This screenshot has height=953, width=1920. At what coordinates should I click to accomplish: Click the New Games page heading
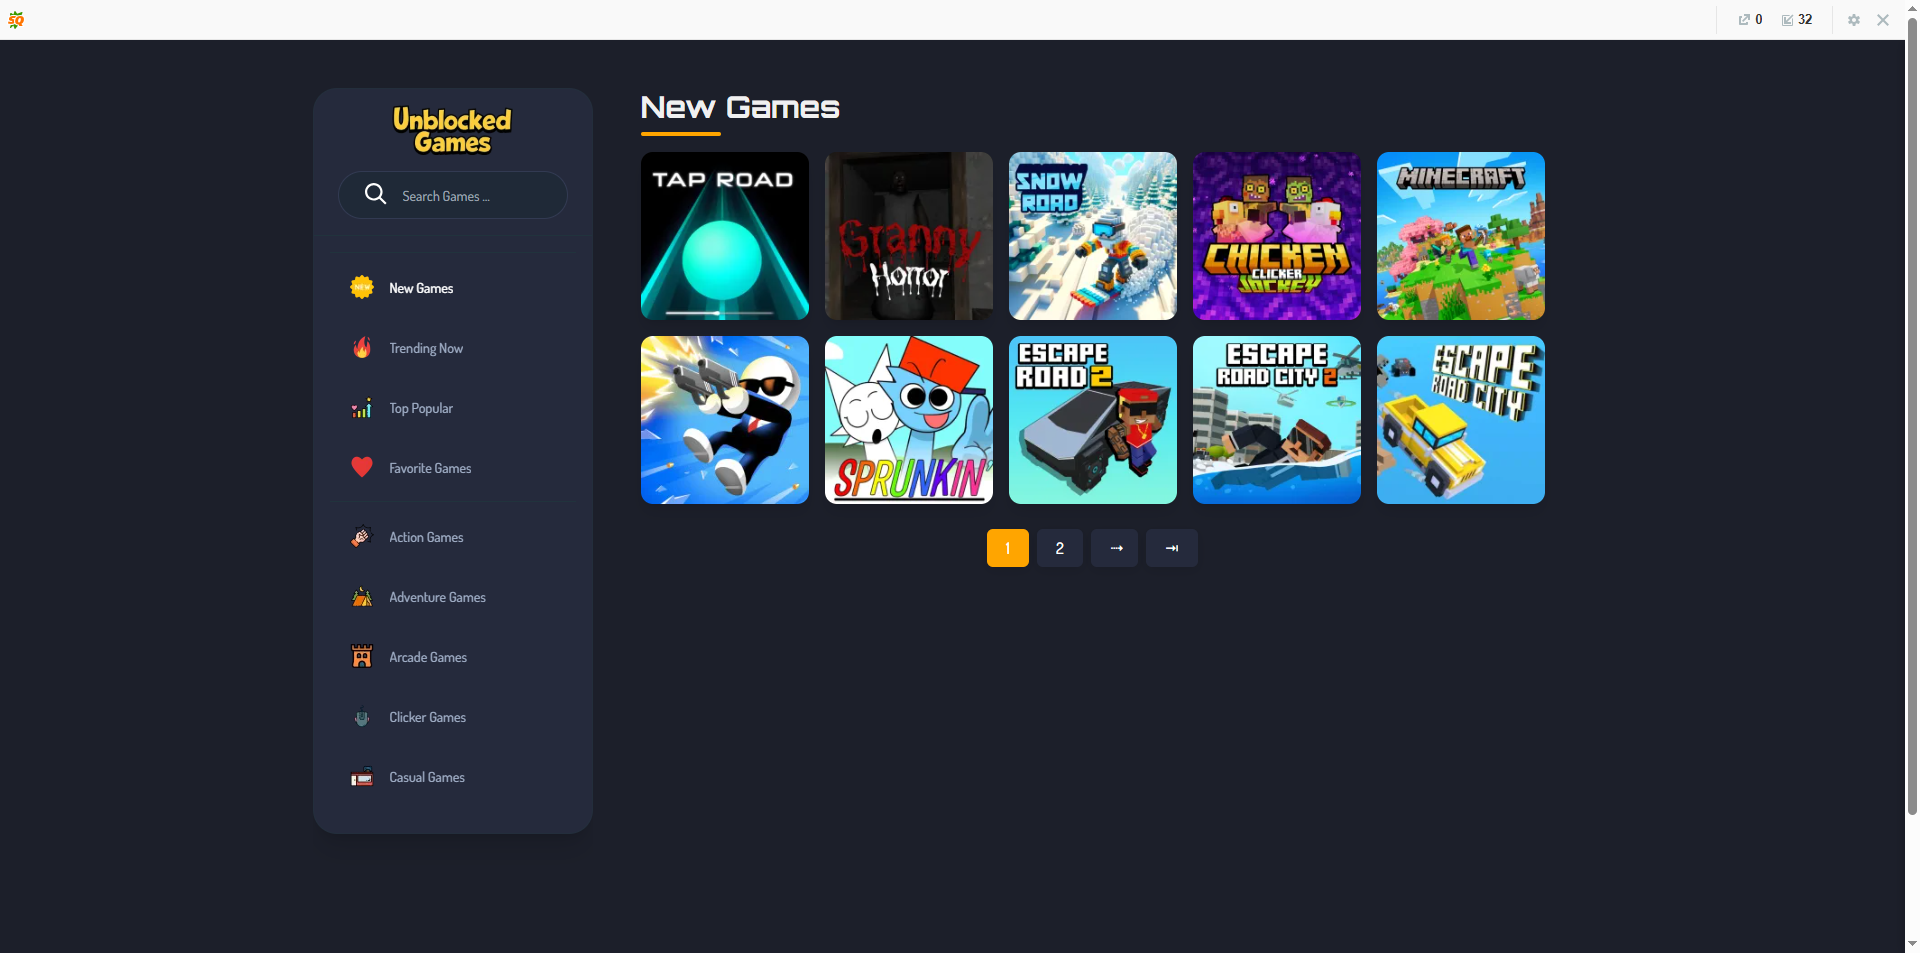740,108
